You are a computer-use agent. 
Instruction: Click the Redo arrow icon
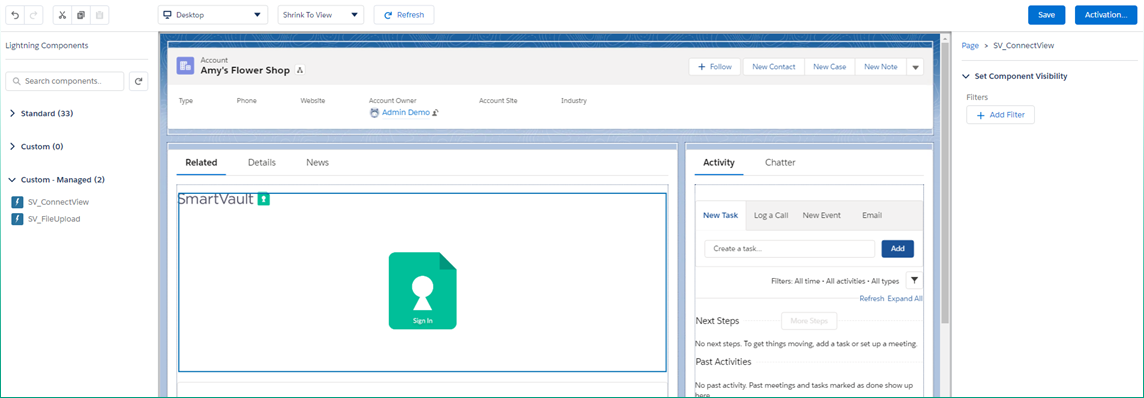[x=34, y=15]
